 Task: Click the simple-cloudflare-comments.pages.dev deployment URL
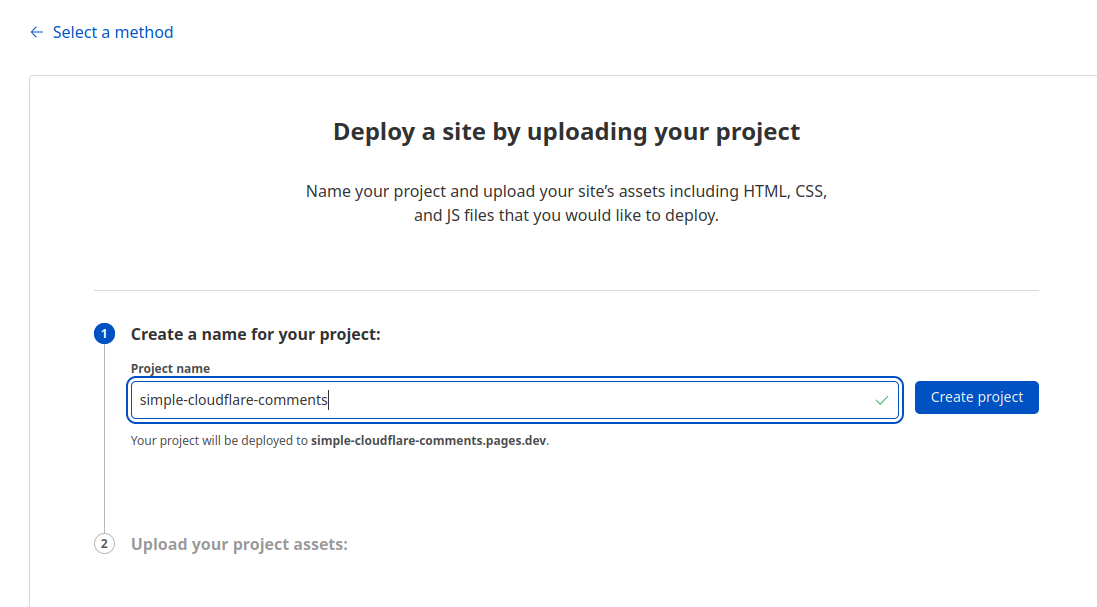(x=428, y=440)
